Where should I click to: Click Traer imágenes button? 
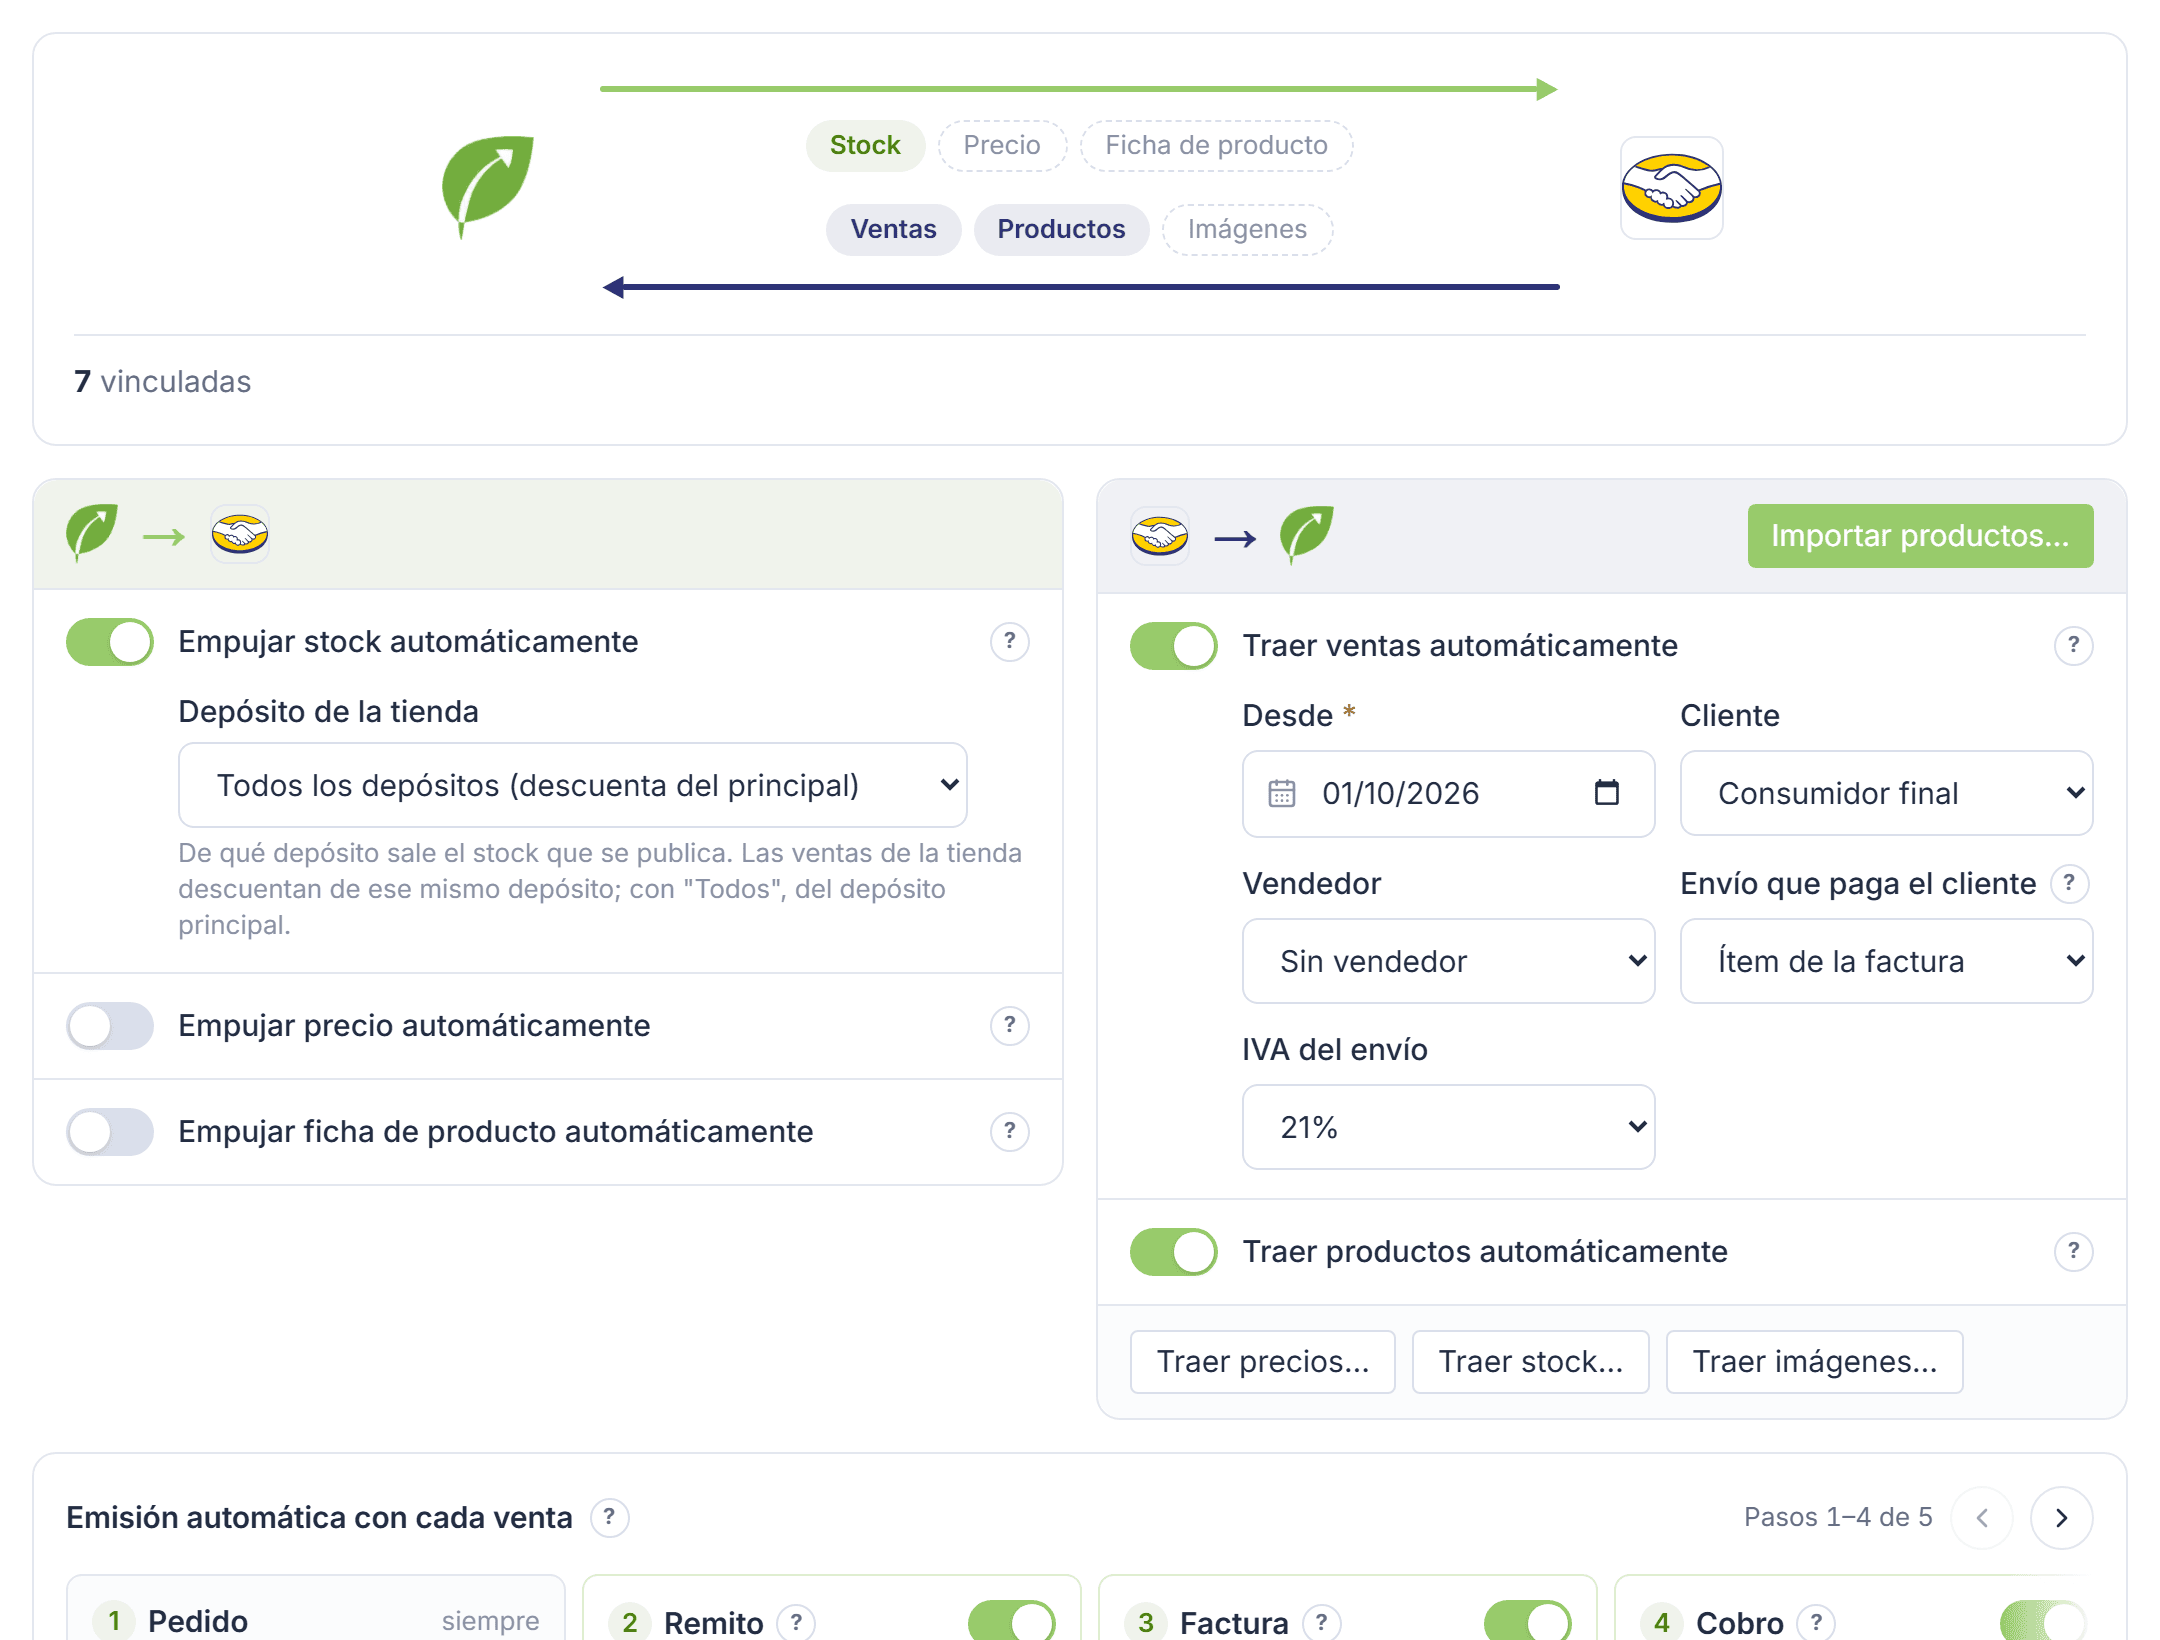1814,1361
